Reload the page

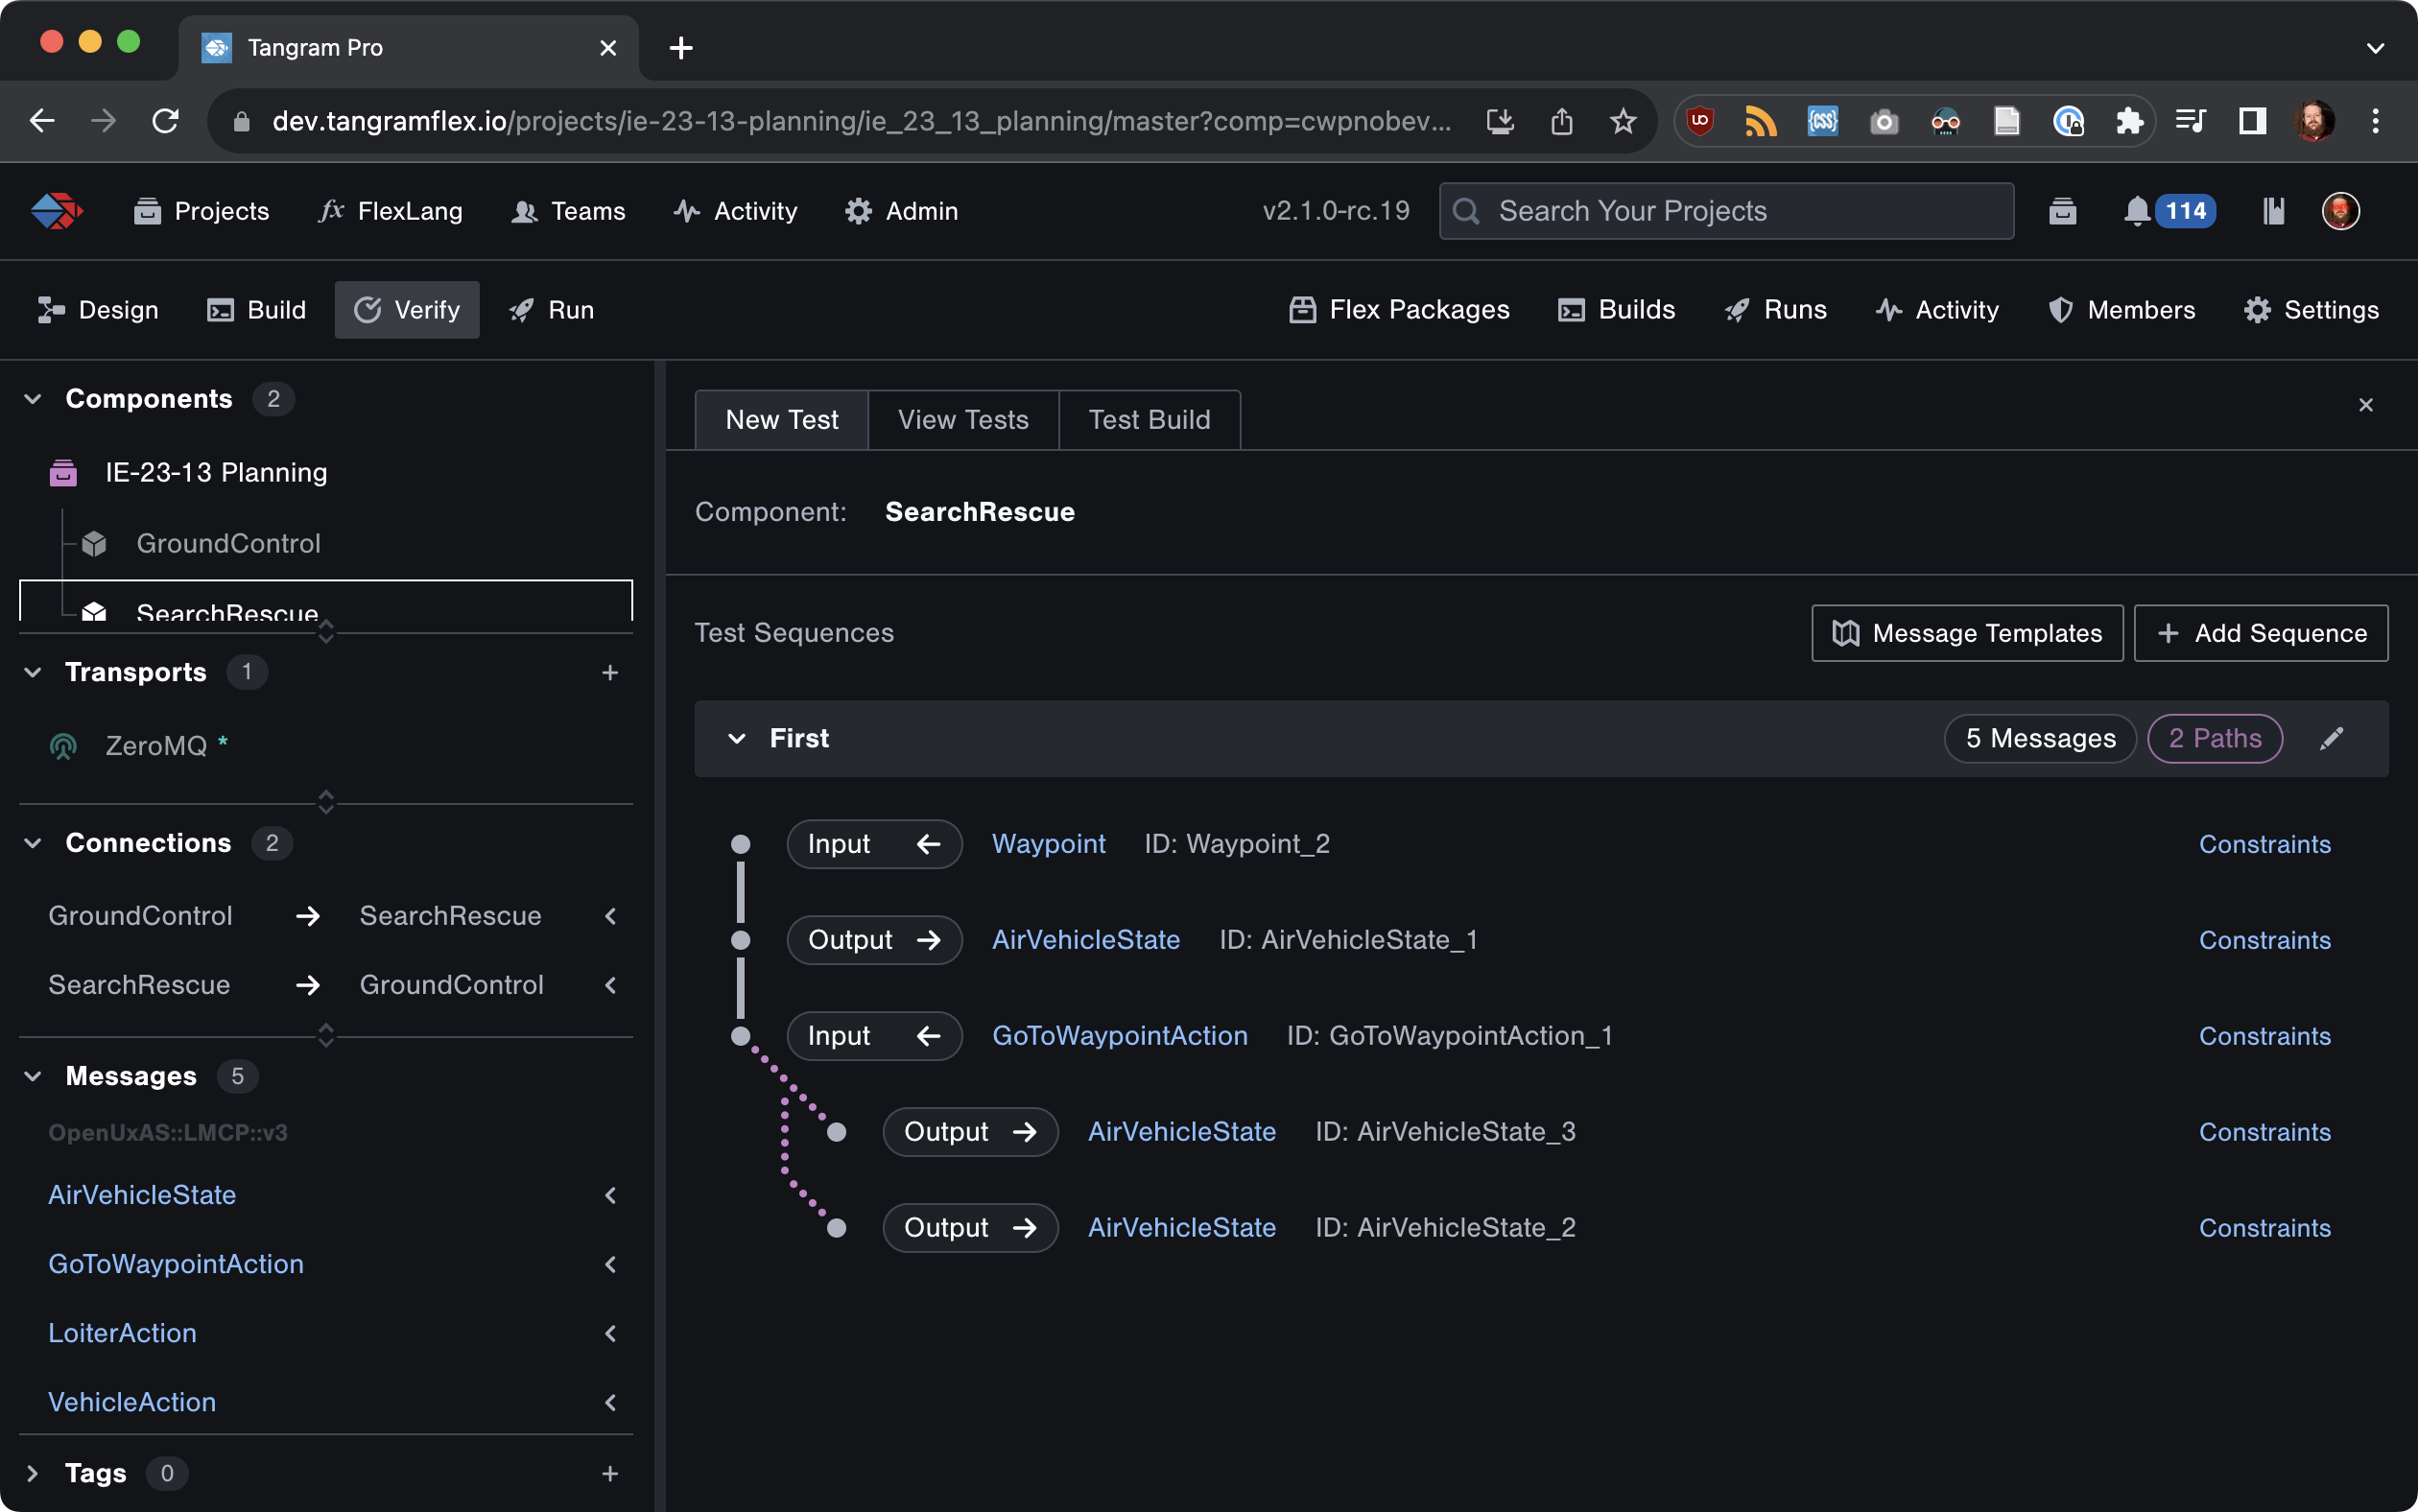[x=165, y=121]
